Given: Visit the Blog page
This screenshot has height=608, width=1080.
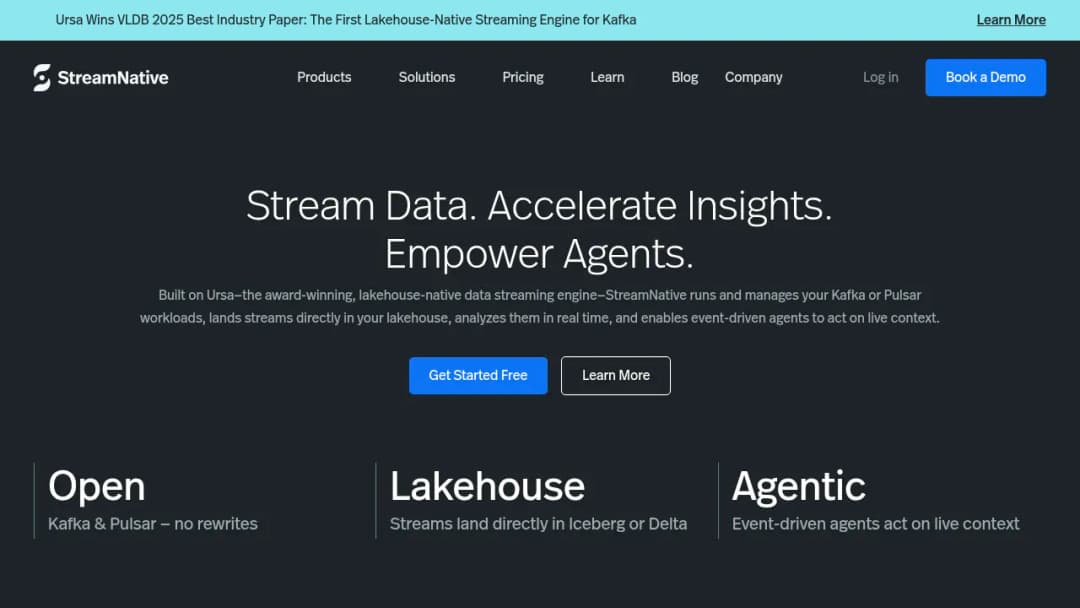Looking at the screenshot, I should [685, 77].
